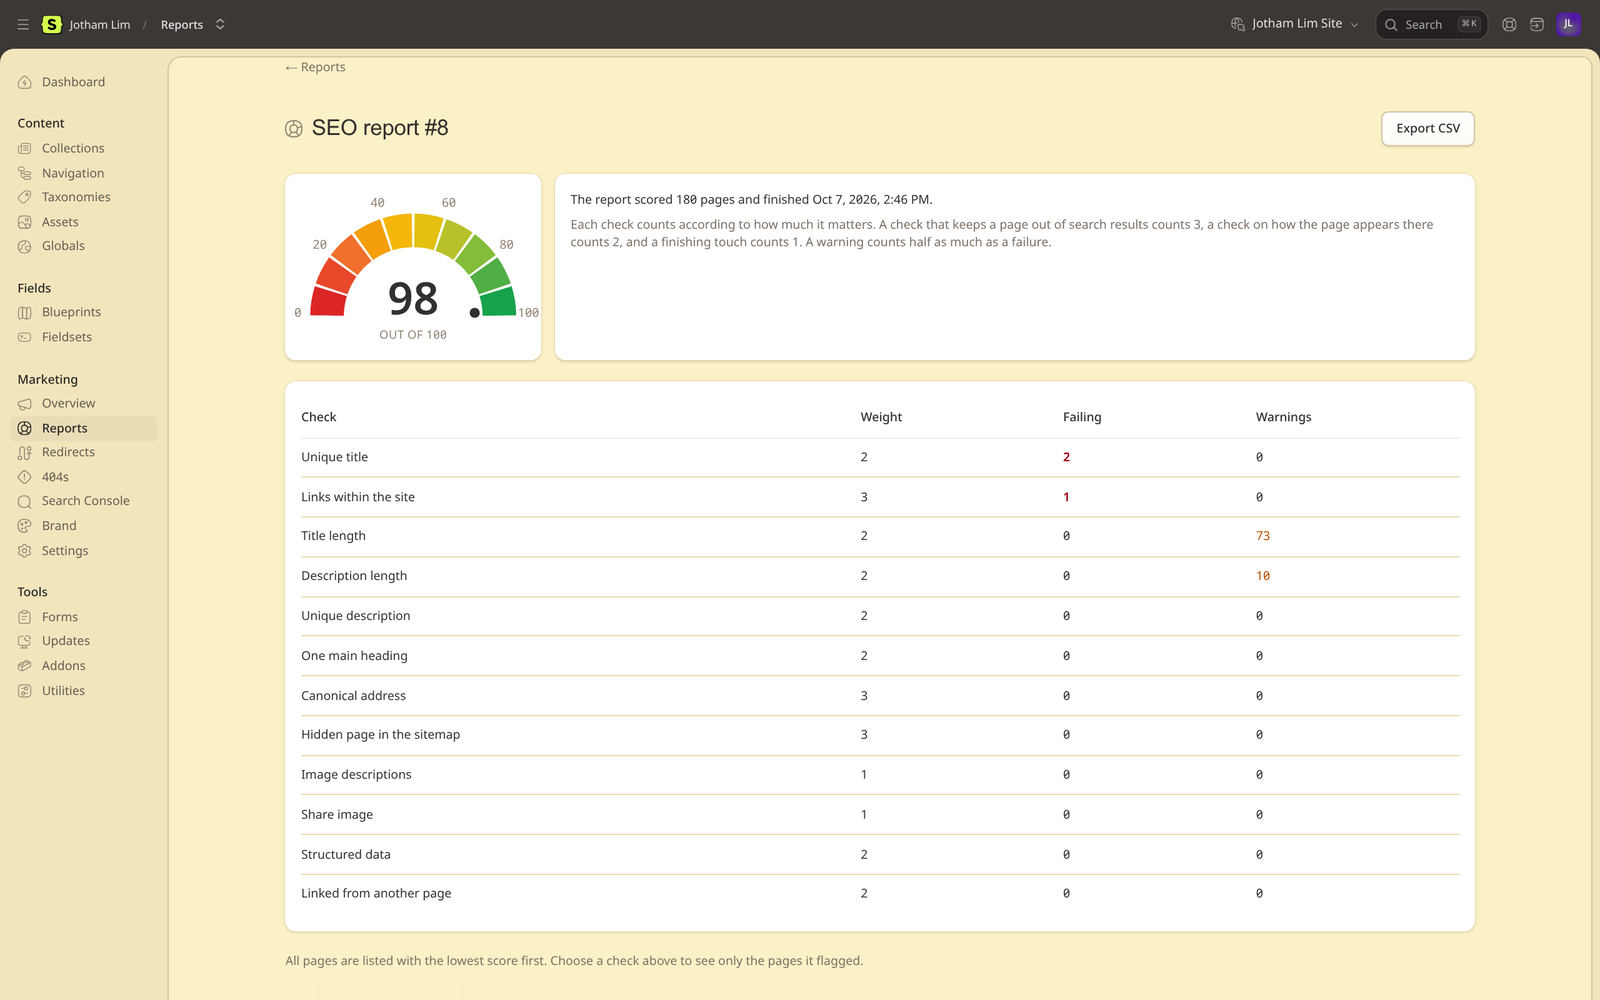Click the view site icon in top bar

[1537, 24]
